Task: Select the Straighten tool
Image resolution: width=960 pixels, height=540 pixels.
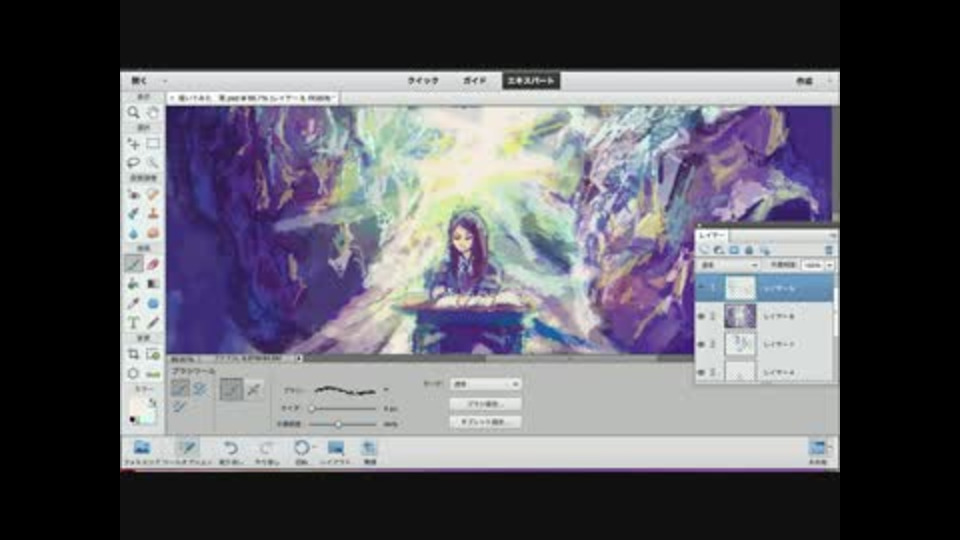Action: (152, 373)
